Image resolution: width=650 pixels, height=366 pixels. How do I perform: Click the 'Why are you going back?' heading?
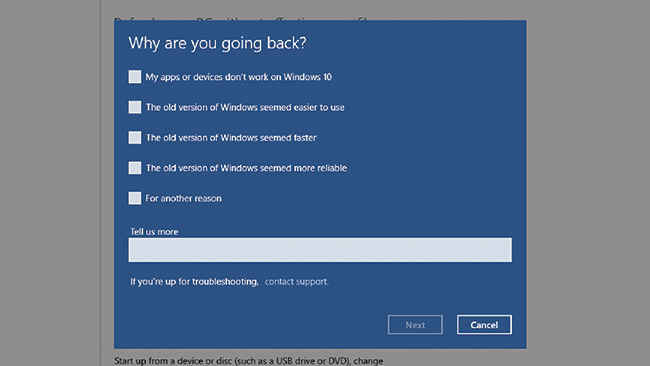point(217,44)
